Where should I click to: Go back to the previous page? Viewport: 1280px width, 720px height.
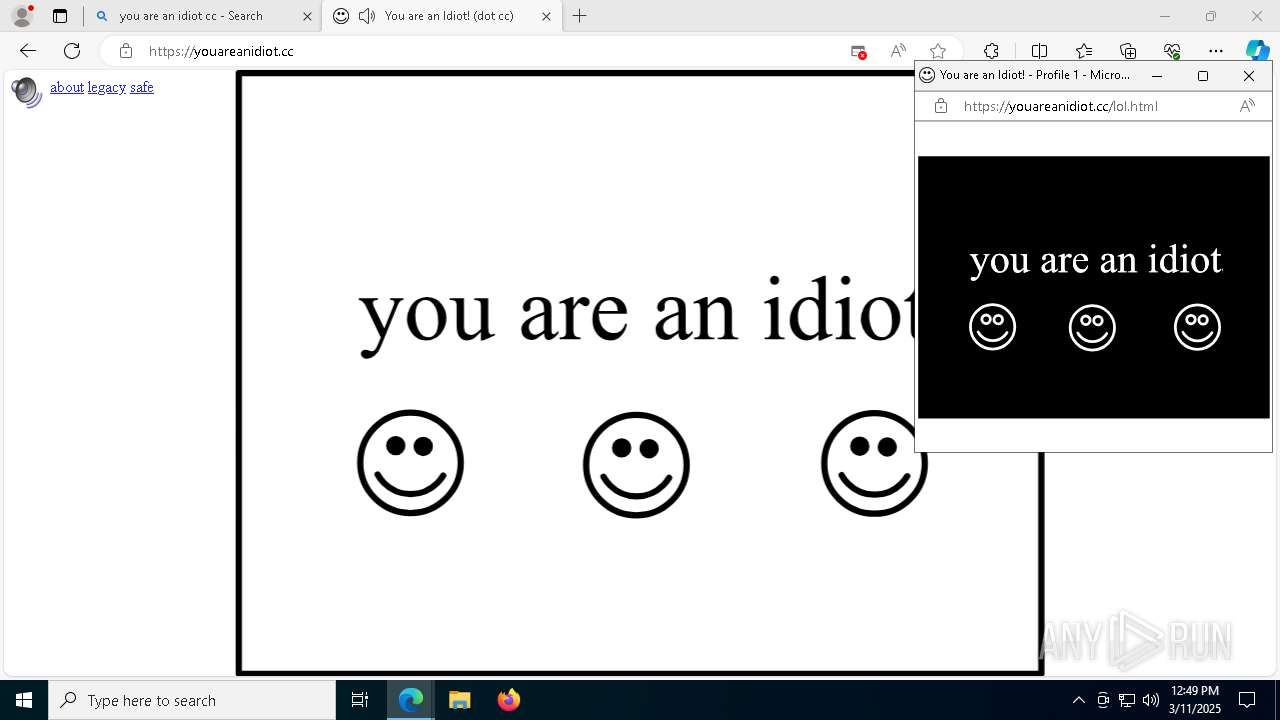click(28, 51)
